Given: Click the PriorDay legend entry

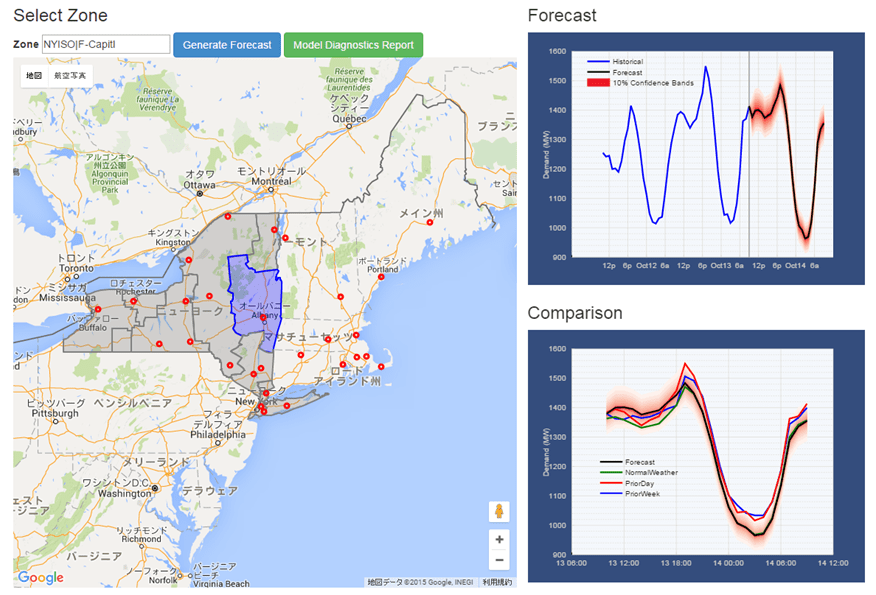Looking at the screenshot, I should point(641,483).
